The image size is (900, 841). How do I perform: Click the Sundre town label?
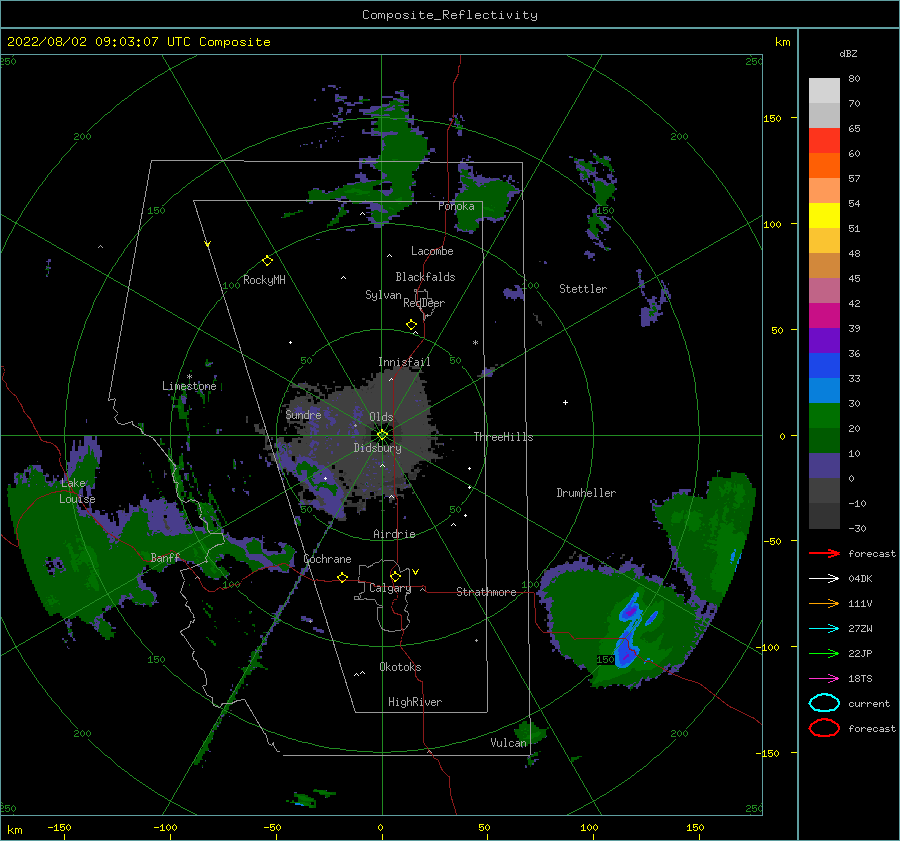[303, 415]
